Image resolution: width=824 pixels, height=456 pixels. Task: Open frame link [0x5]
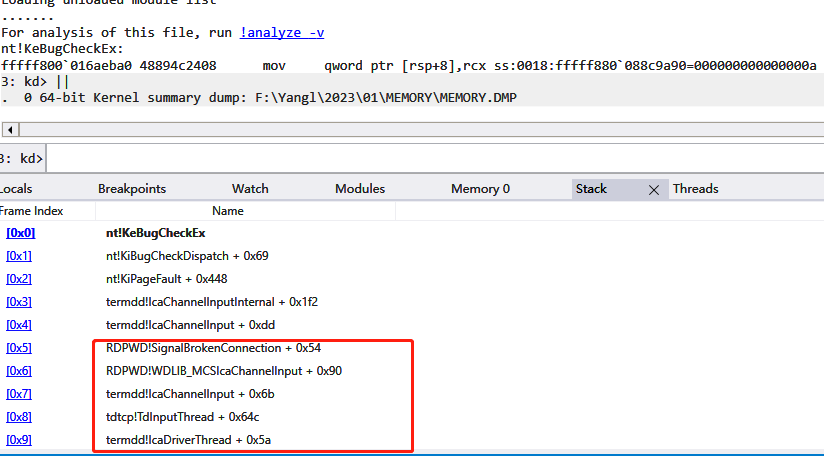(19, 348)
